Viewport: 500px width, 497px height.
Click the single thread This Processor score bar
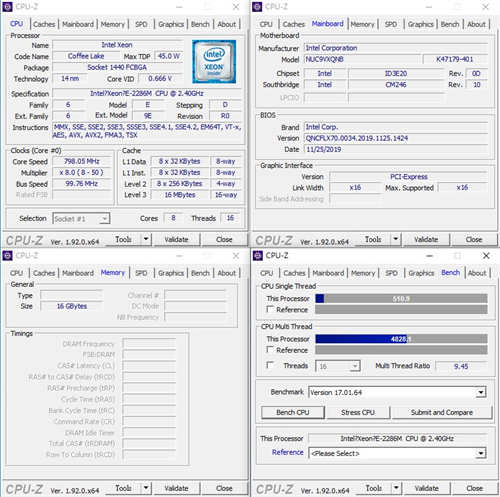point(401,299)
